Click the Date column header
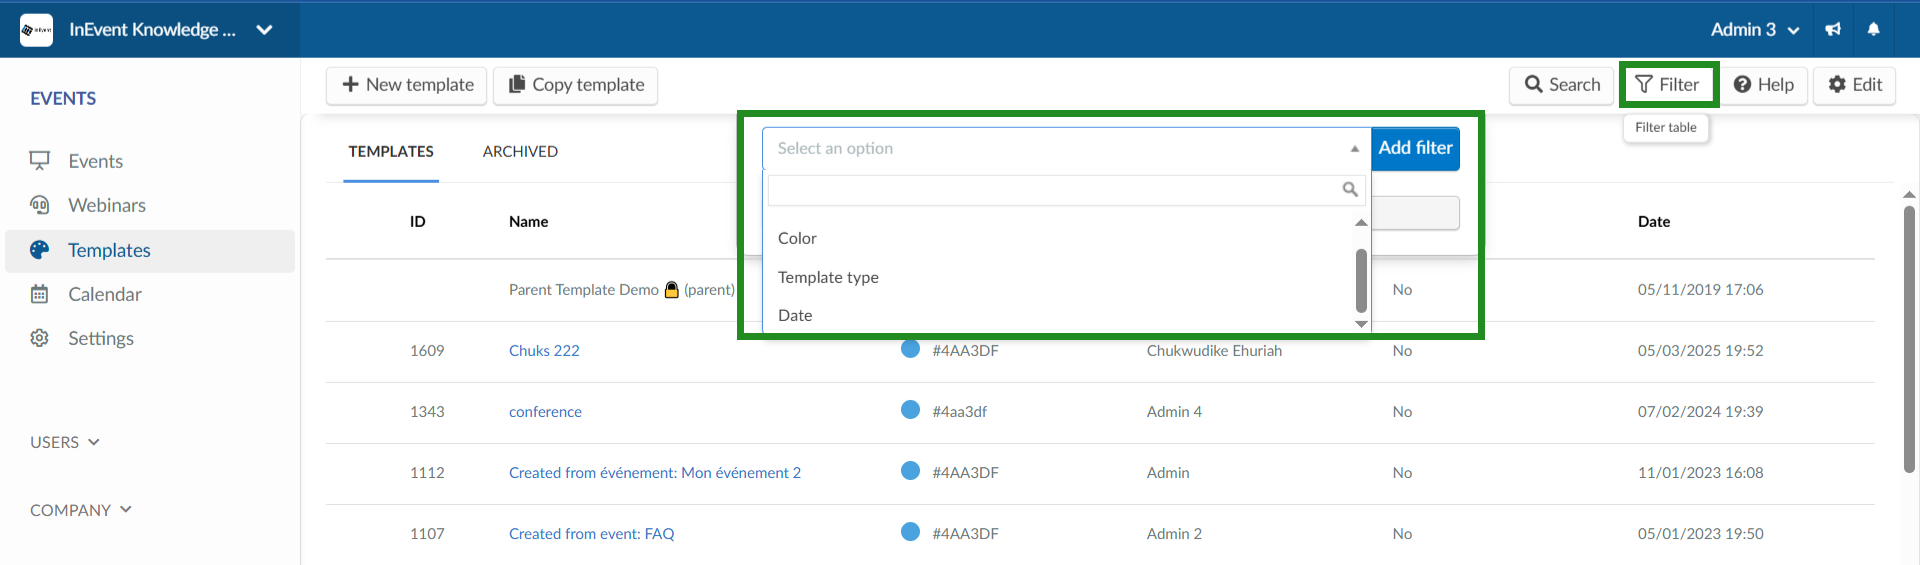The image size is (1920, 565). (1654, 222)
